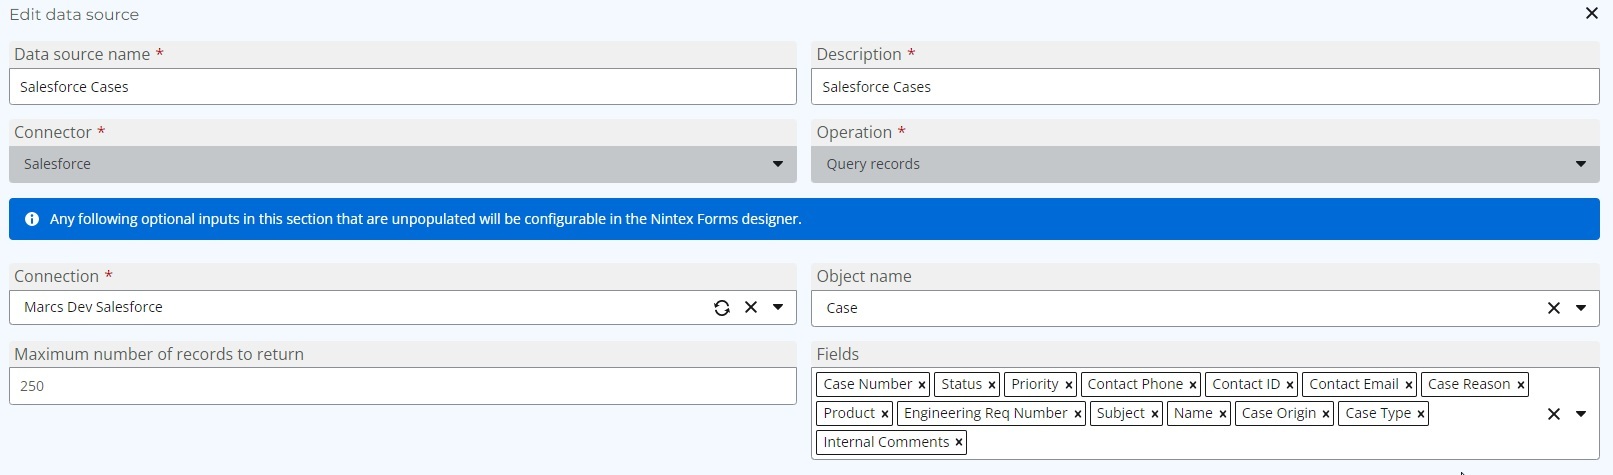Remove the Case Origin field tag
1613x475 pixels.
pos(1326,414)
